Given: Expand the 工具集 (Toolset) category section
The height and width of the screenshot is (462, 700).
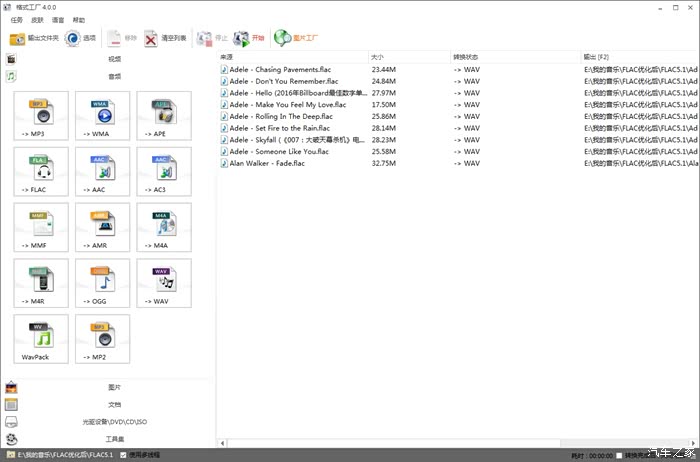Looking at the screenshot, I should pos(114,438).
